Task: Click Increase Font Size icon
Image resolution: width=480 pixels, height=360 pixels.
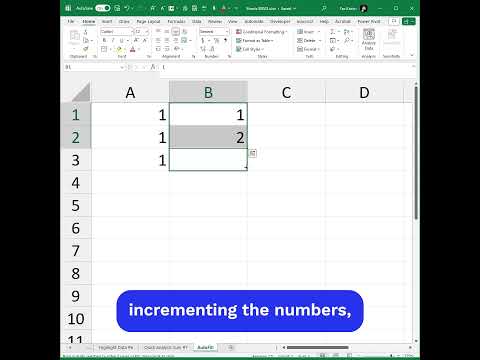Action: [x=136, y=40]
